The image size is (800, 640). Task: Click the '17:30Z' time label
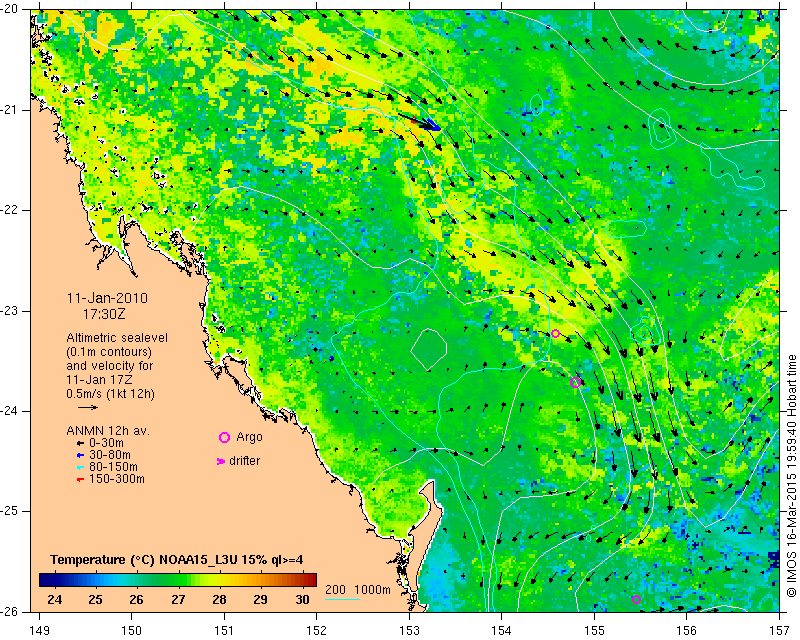[104, 314]
